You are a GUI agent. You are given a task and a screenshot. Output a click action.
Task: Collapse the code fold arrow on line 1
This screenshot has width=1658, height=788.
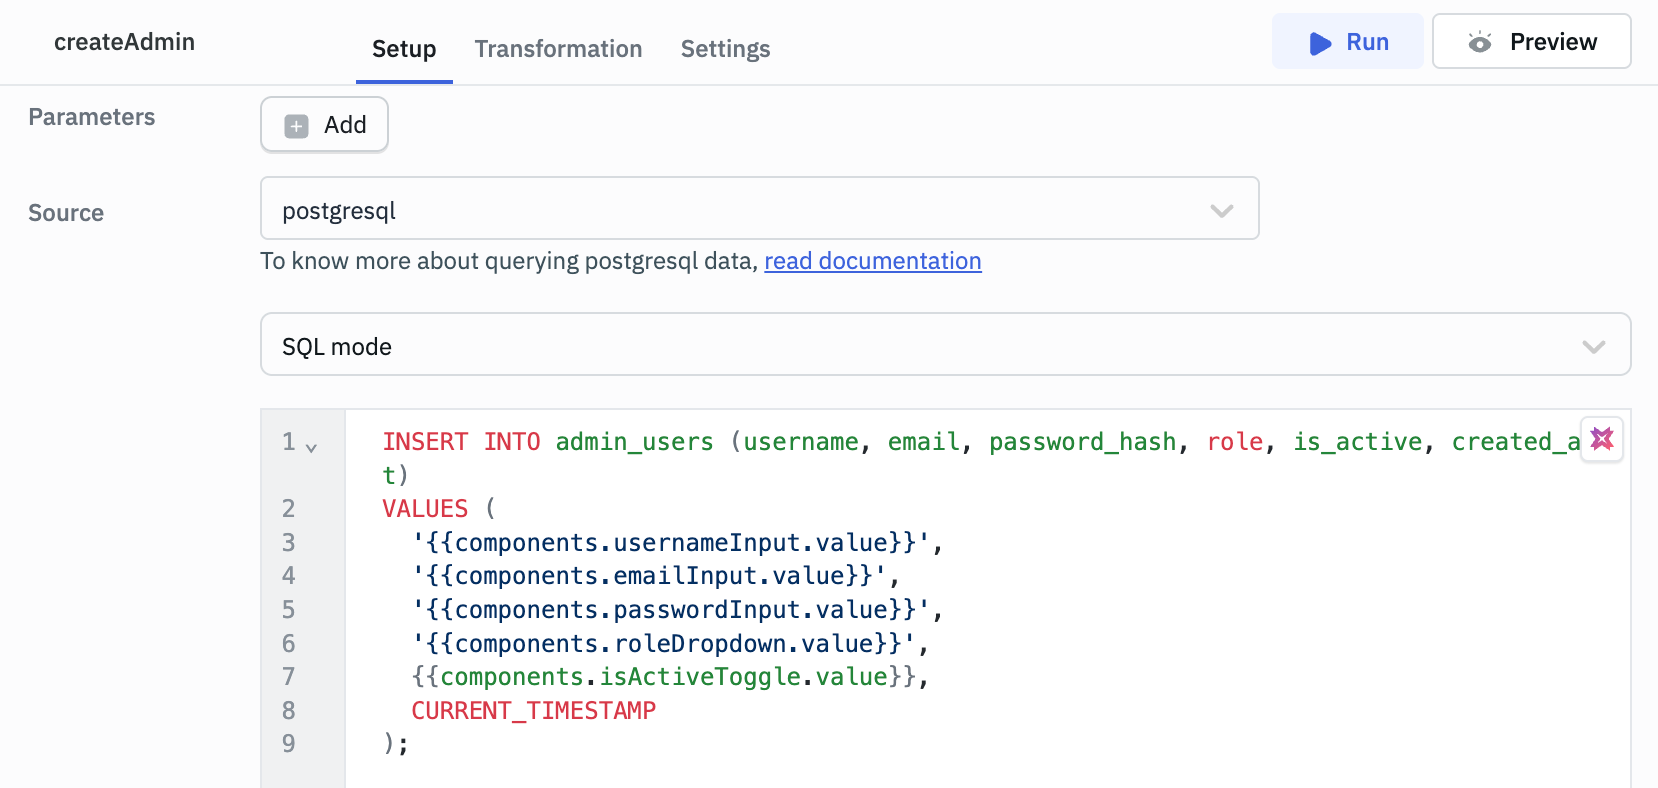click(311, 448)
